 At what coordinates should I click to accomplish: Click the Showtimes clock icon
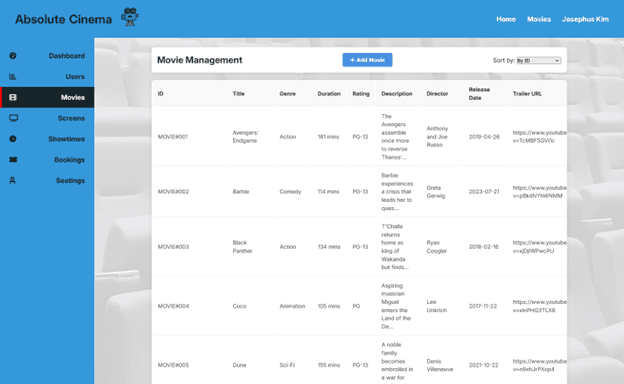point(13,139)
